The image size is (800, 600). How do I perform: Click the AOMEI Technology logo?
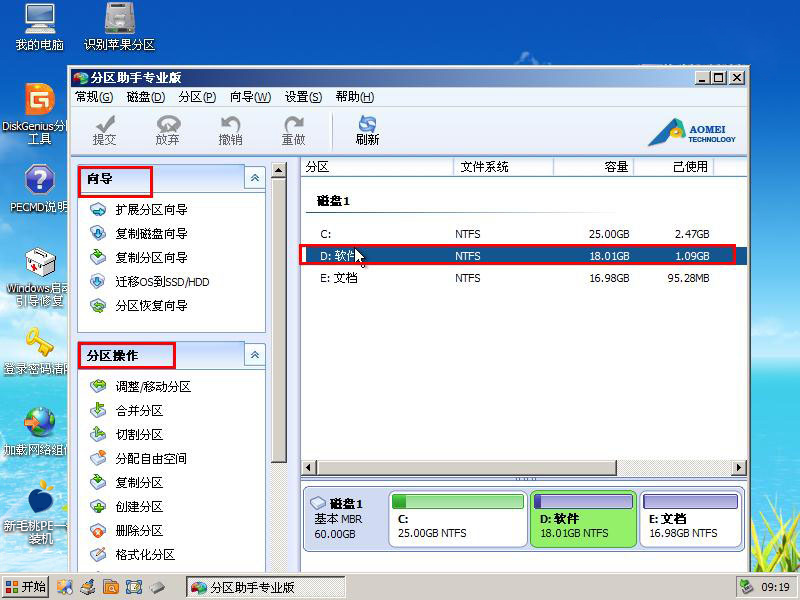pos(691,132)
